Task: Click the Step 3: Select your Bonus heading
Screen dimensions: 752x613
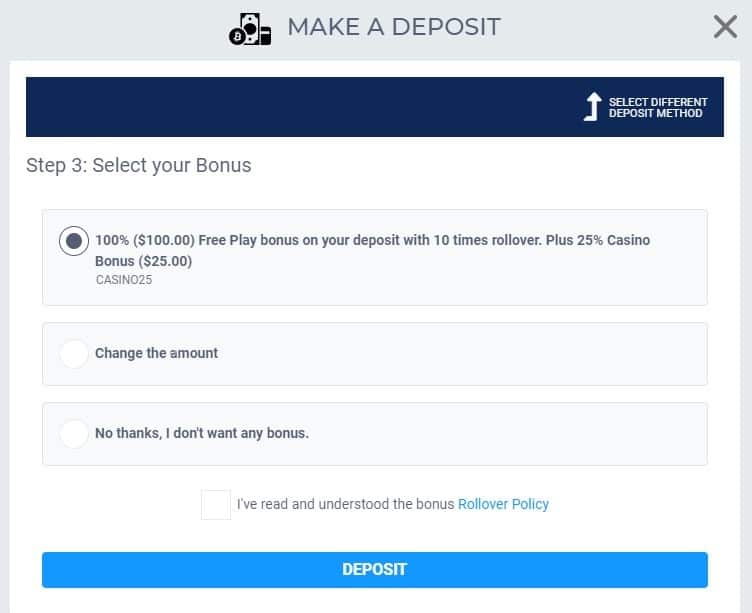Action: [139, 165]
